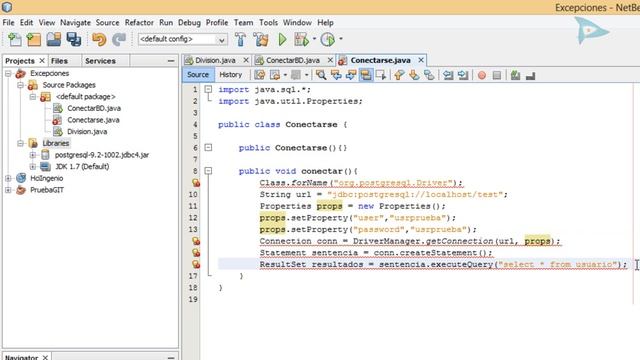Click the Debug Project icon
The image size is (640, 360).
coord(301,40)
